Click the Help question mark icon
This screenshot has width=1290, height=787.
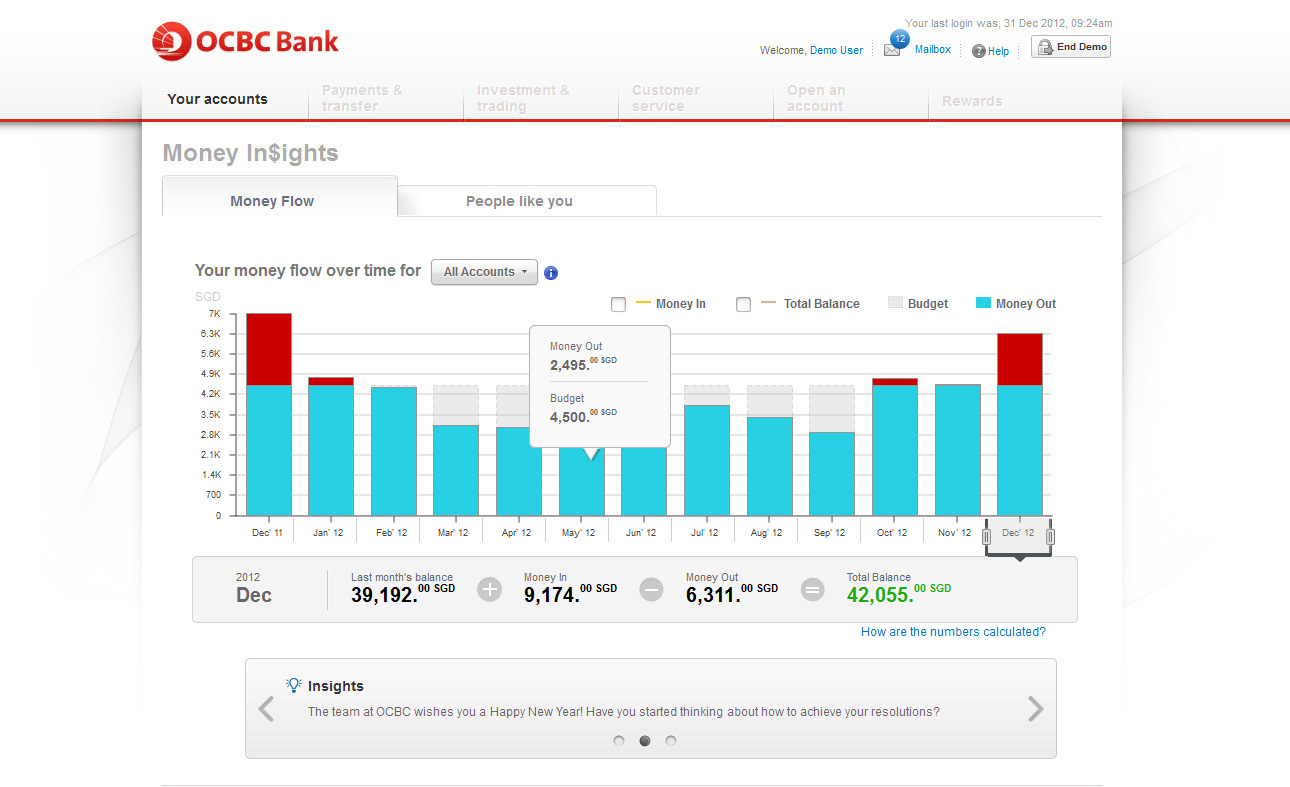979,51
